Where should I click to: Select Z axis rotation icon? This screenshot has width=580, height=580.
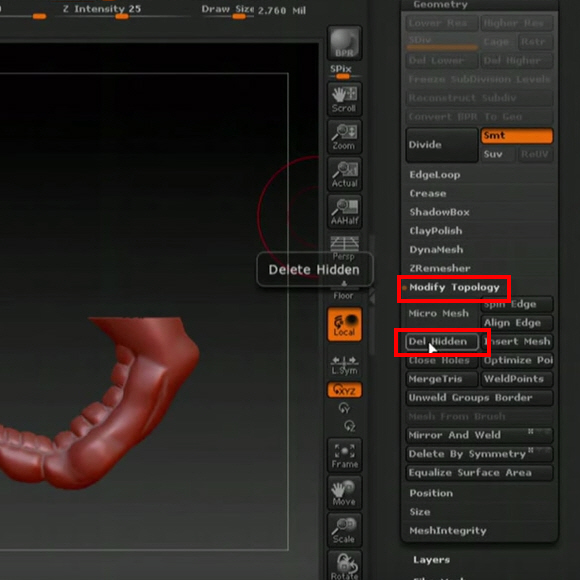coord(350,426)
